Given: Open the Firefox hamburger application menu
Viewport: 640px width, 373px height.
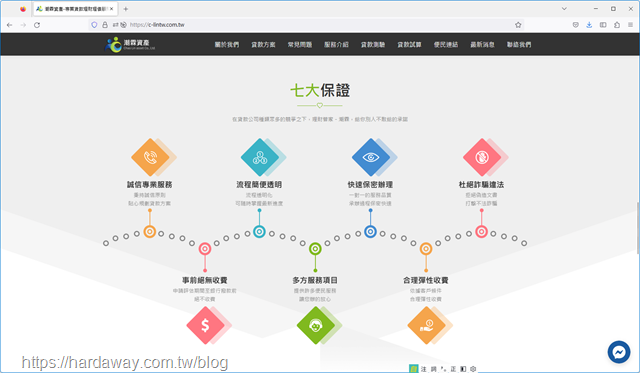Looking at the screenshot, I should tap(630, 25).
